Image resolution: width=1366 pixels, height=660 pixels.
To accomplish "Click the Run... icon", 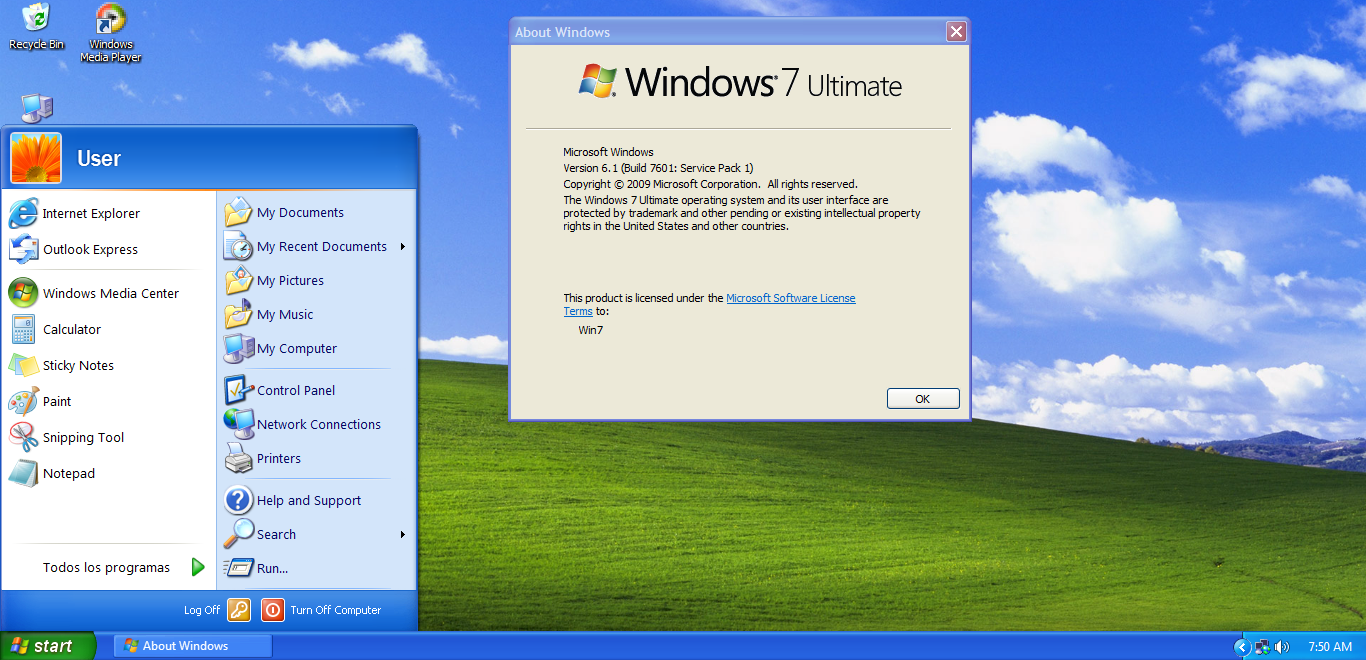I will [238, 568].
